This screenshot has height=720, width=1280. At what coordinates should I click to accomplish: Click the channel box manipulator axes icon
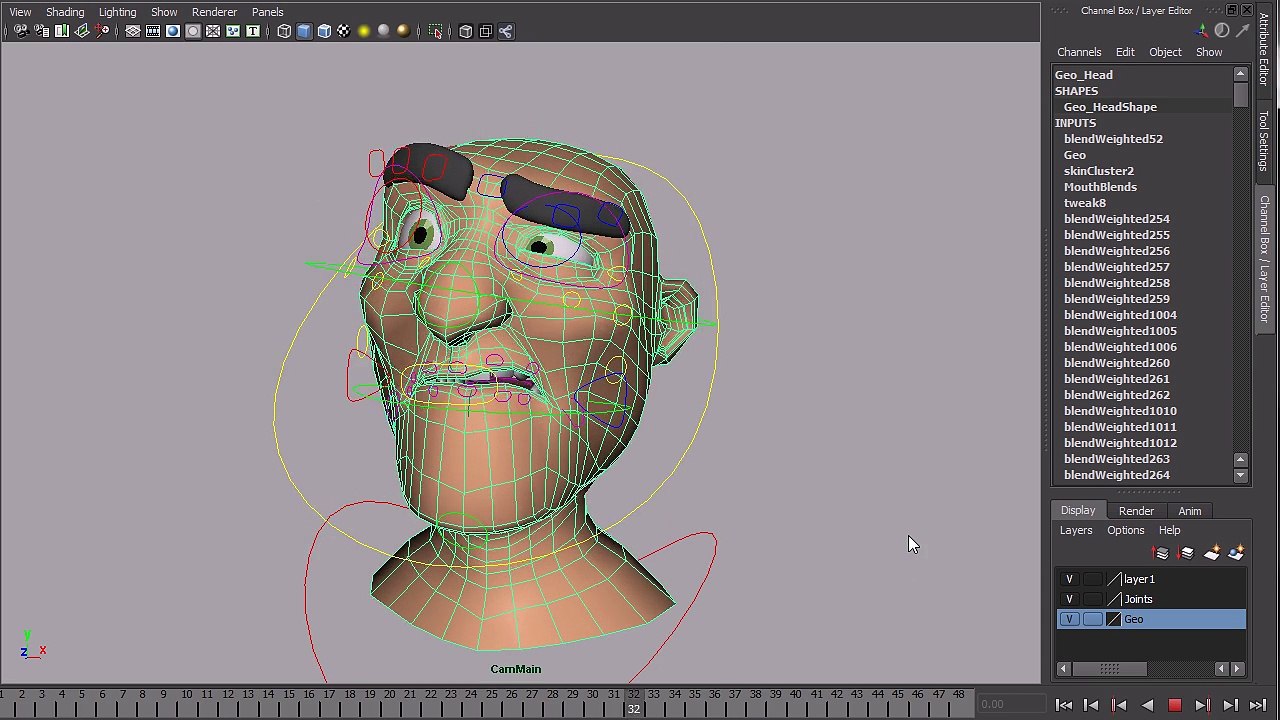(x=1202, y=31)
